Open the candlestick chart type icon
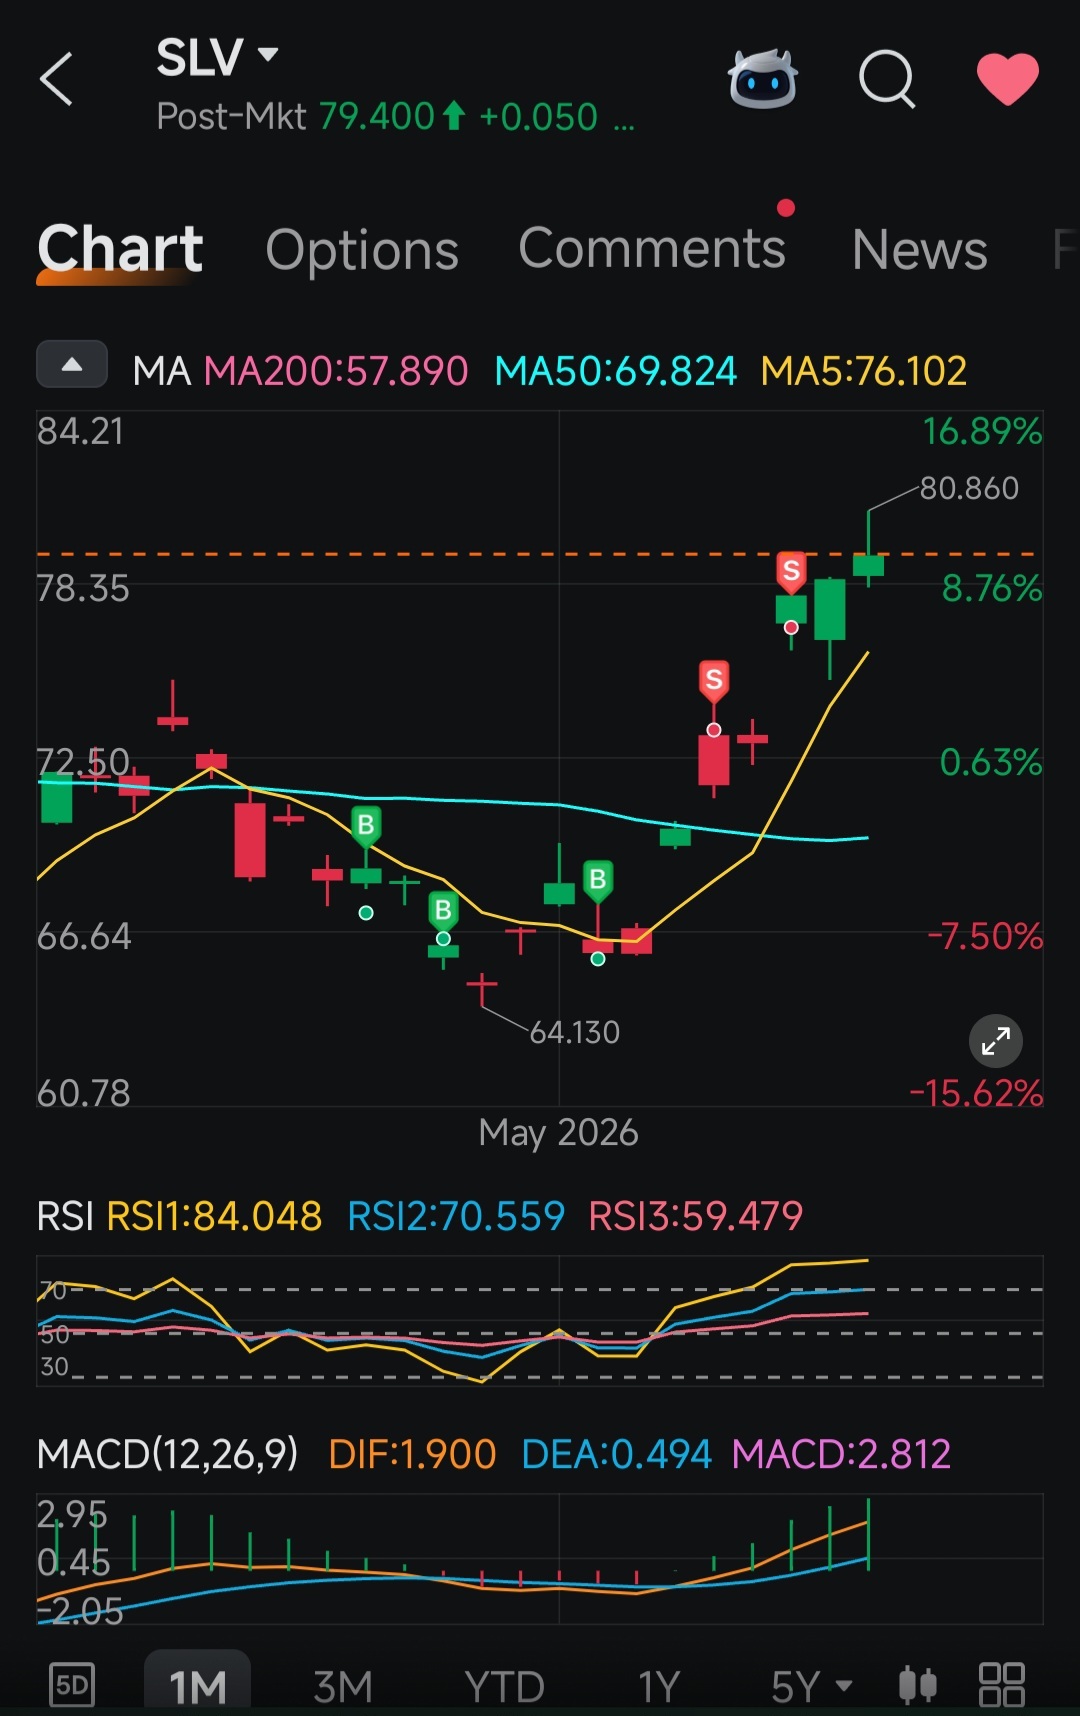This screenshot has width=1080, height=1716. (918, 1685)
